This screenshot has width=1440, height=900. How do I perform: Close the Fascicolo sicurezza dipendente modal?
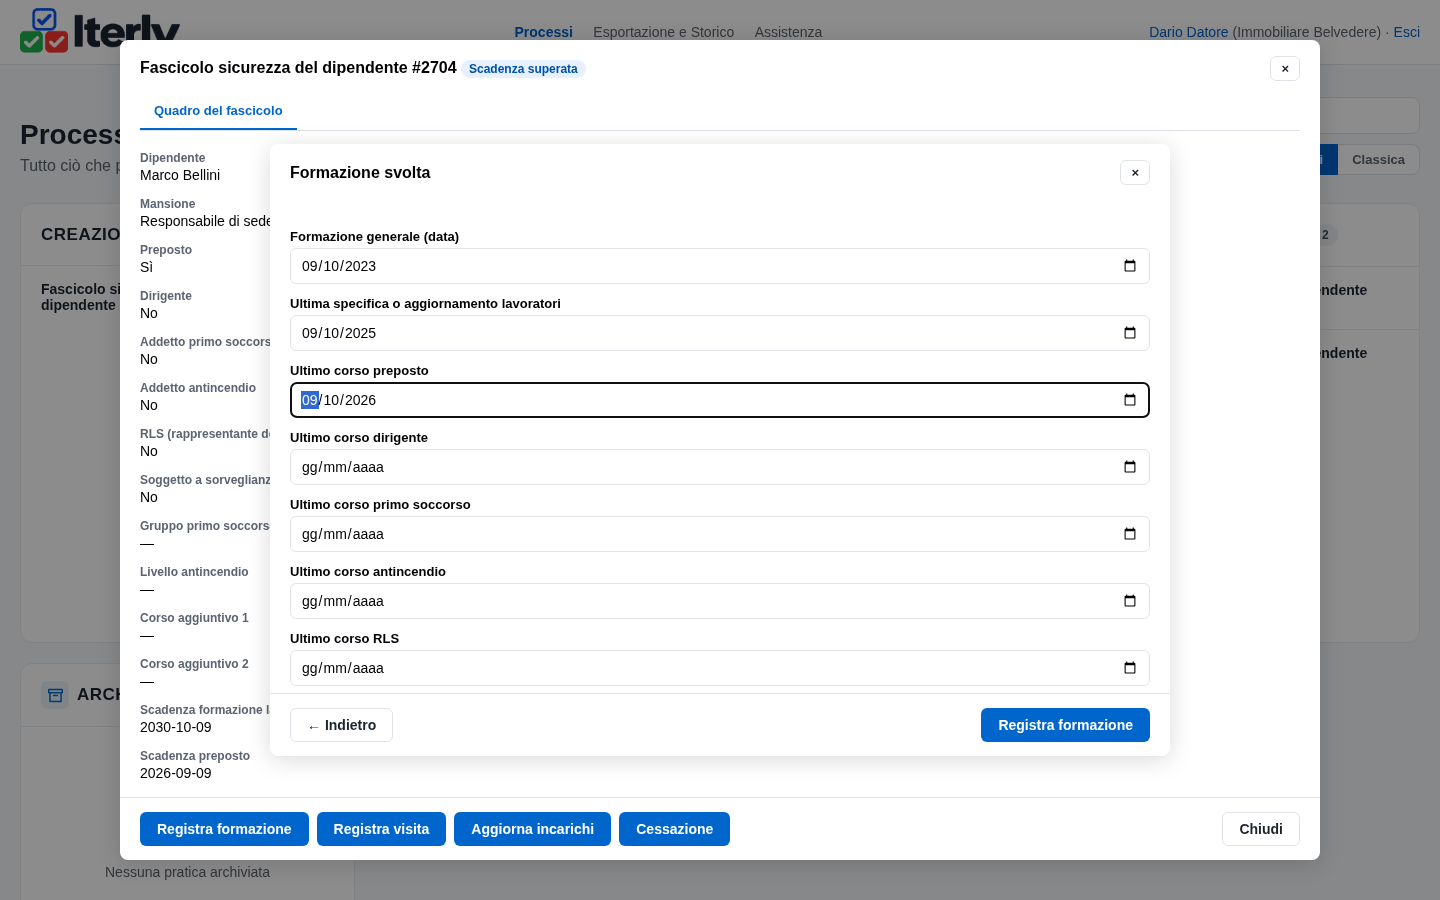tap(1285, 69)
